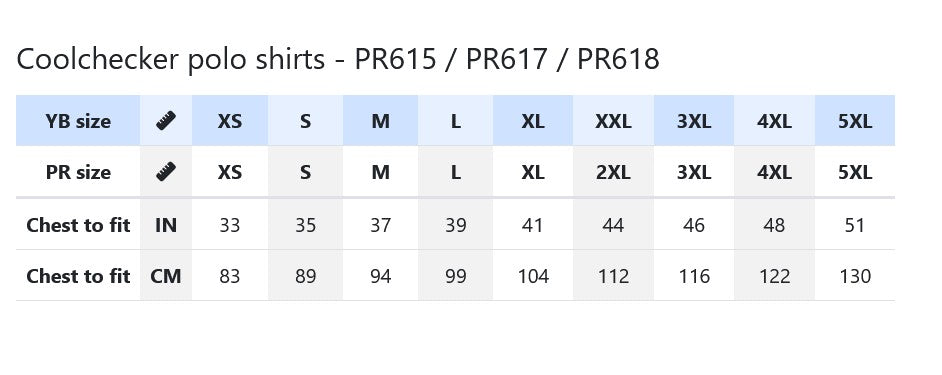Select the 104 centimeter chest value

pos(533,276)
